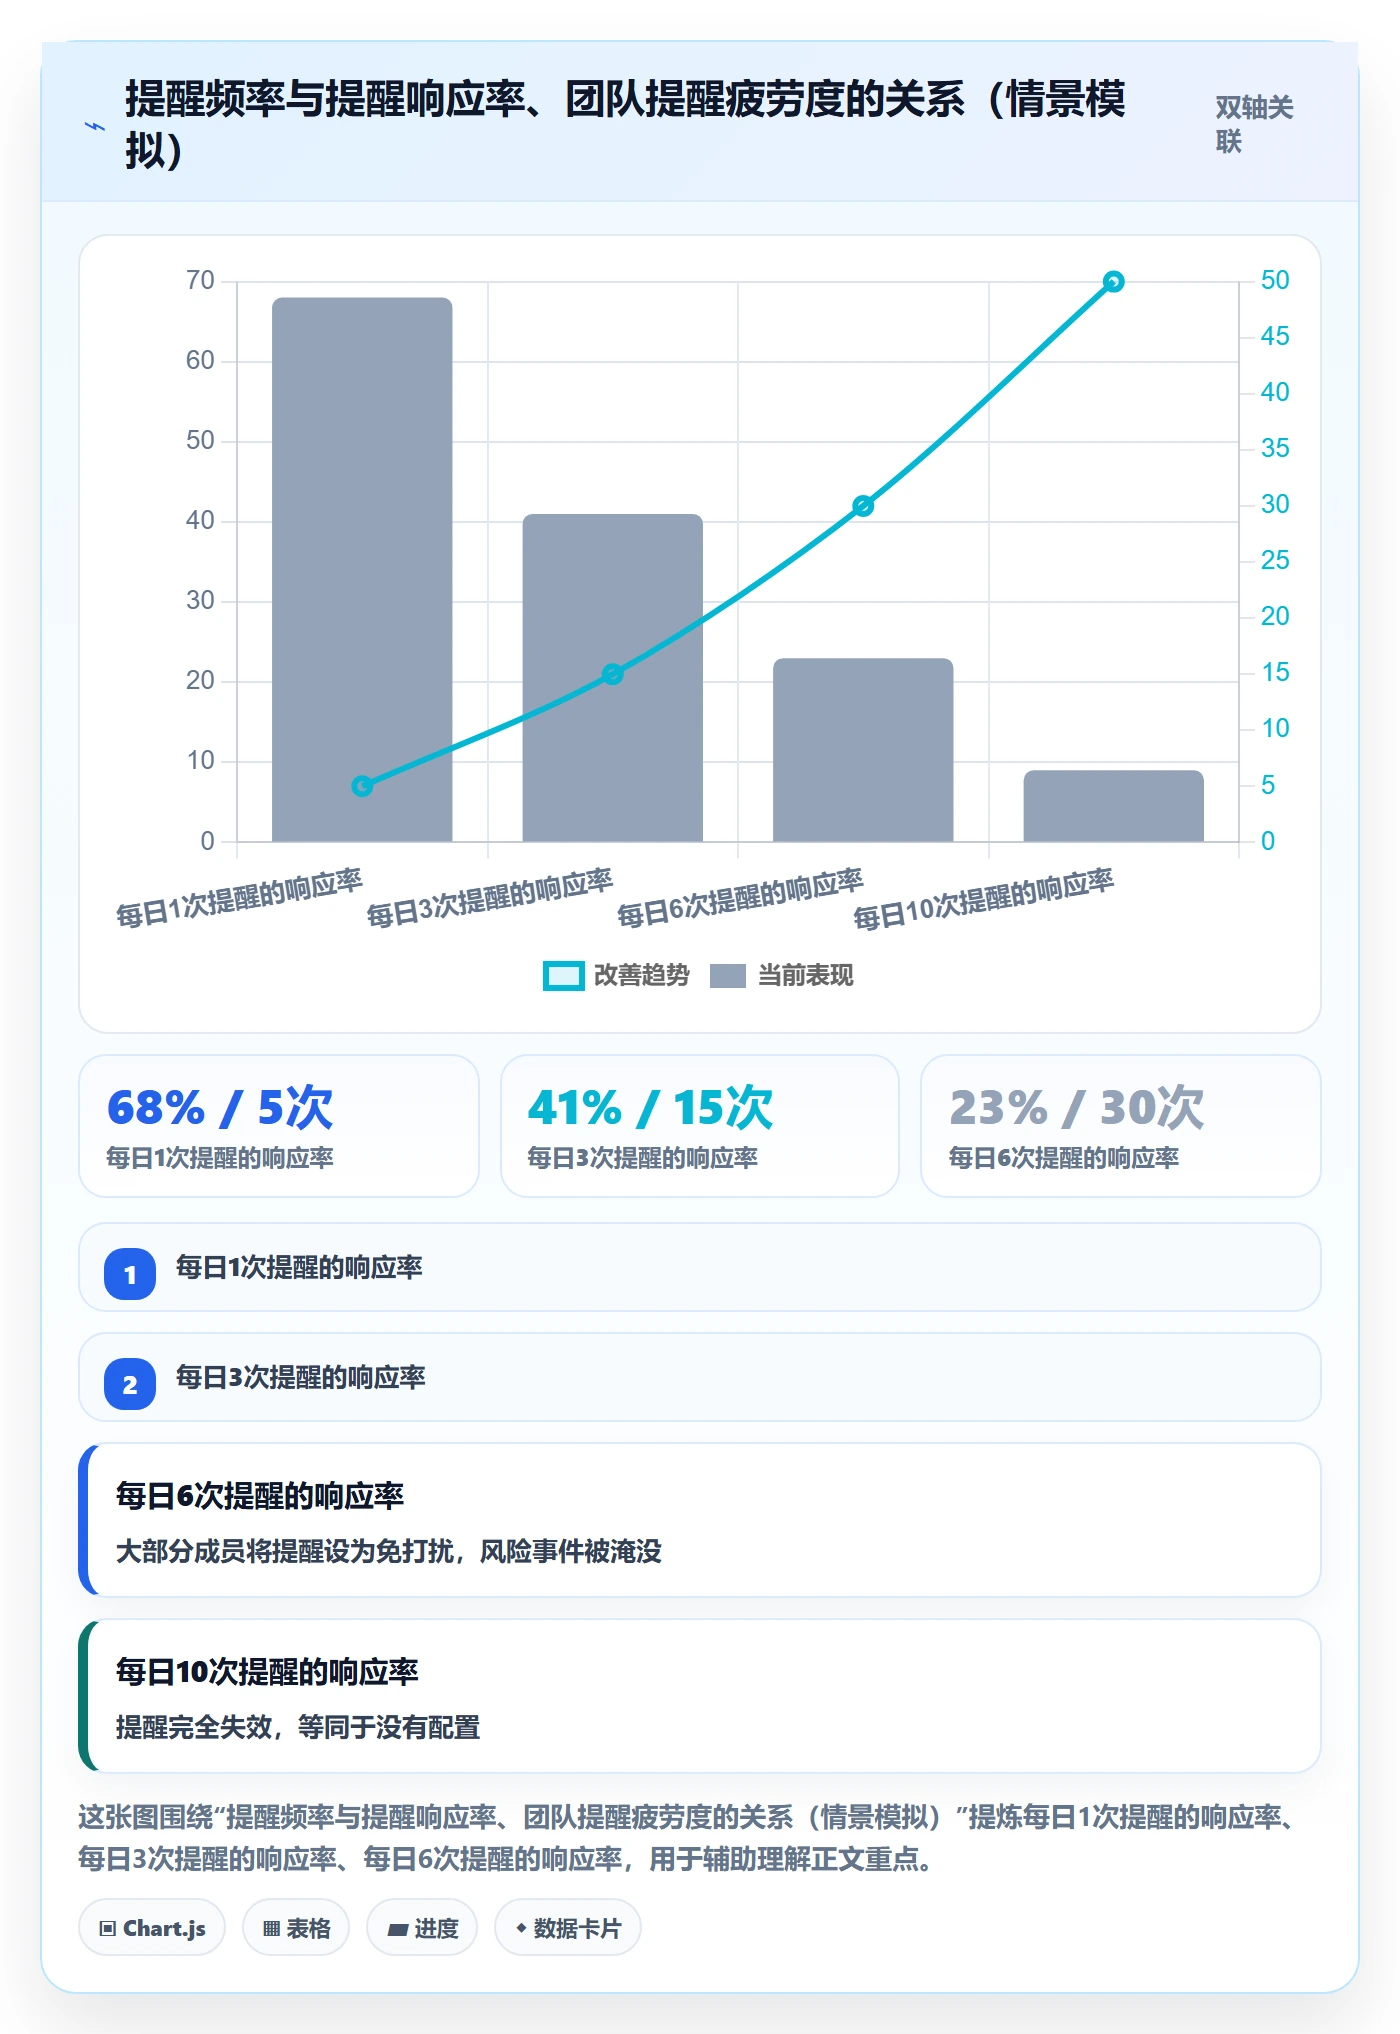Toggle the 改善趋势 legend item
The height and width of the screenshot is (2034, 1400).
[x=616, y=975]
